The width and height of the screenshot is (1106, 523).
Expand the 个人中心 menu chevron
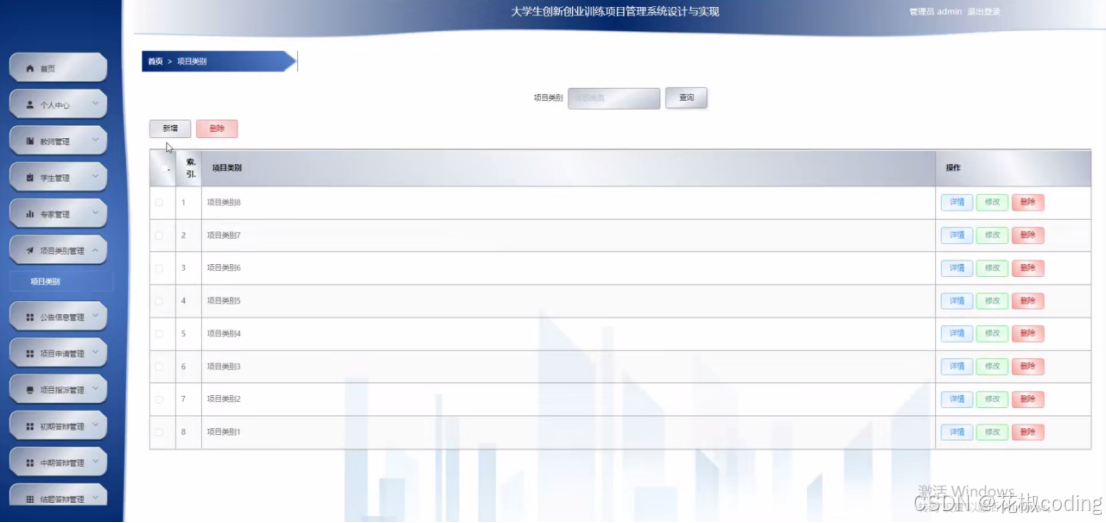[95, 104]
